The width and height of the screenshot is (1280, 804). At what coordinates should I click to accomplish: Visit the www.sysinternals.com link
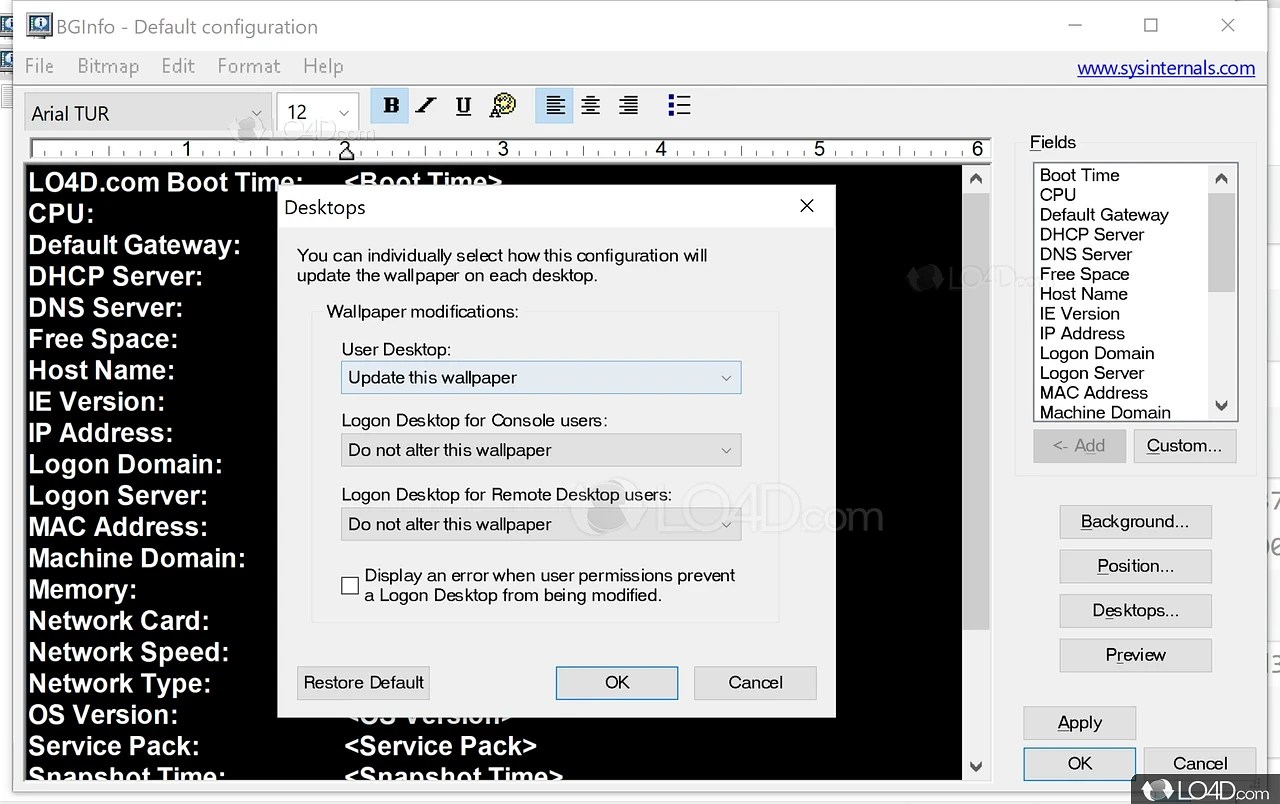pos(1166,68)
